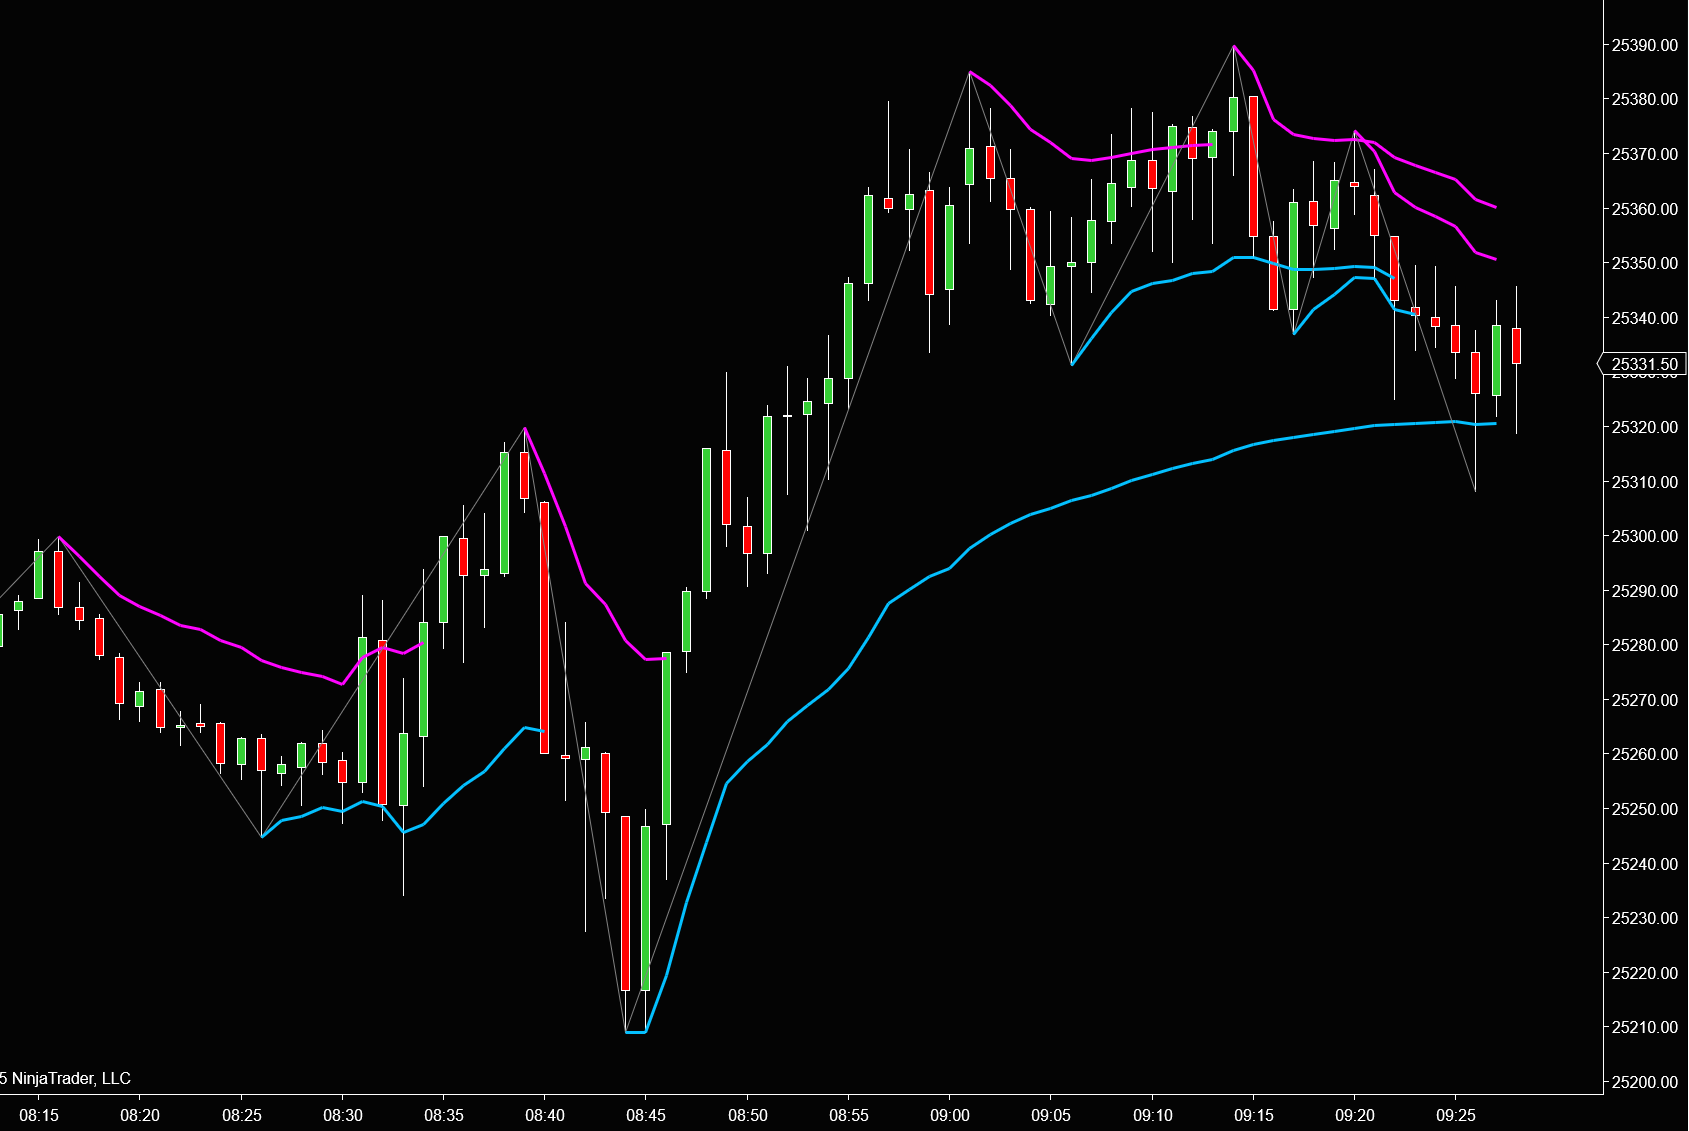Select the 25320.00 price axis label
Viewport: 1689px width, 1131px height.
click(x=1645, y=427)
